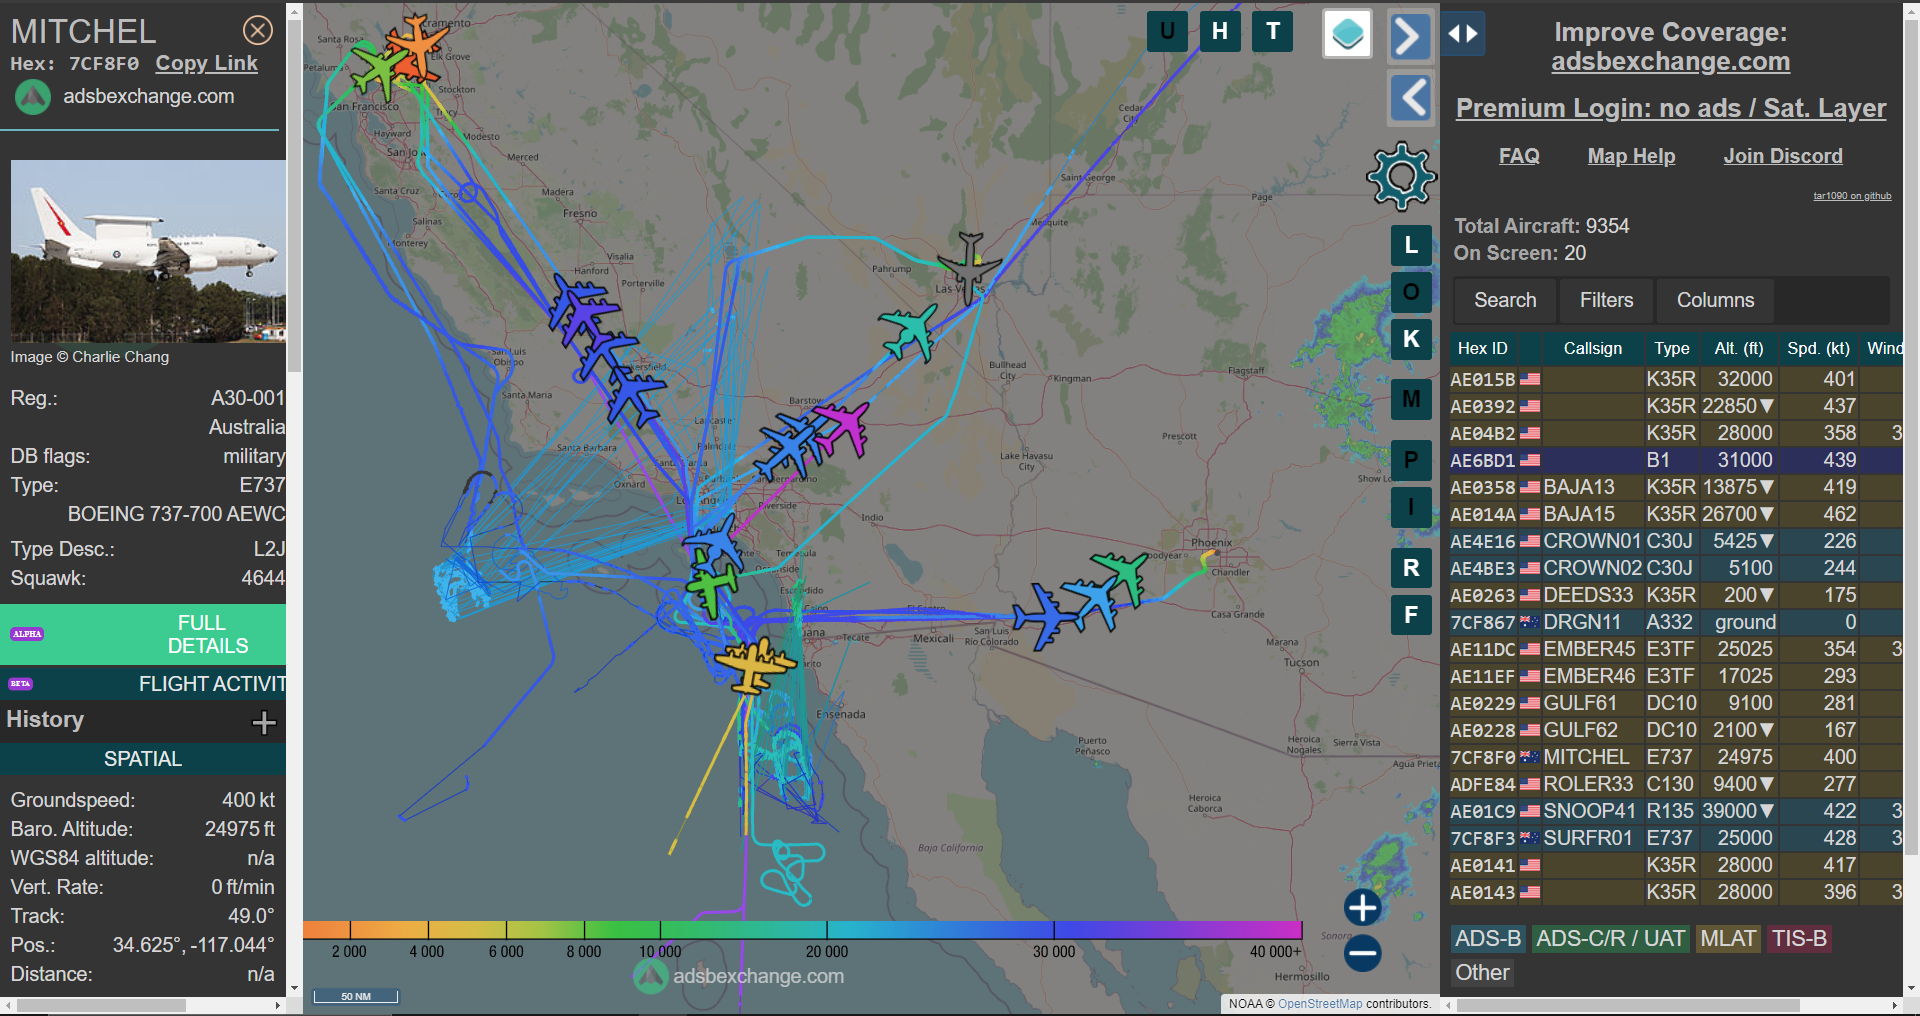The width and height of the screenshot is (1920, 1016).
Task: Toggle the sidebar with double-arrow button
Action: [1462, 34]
